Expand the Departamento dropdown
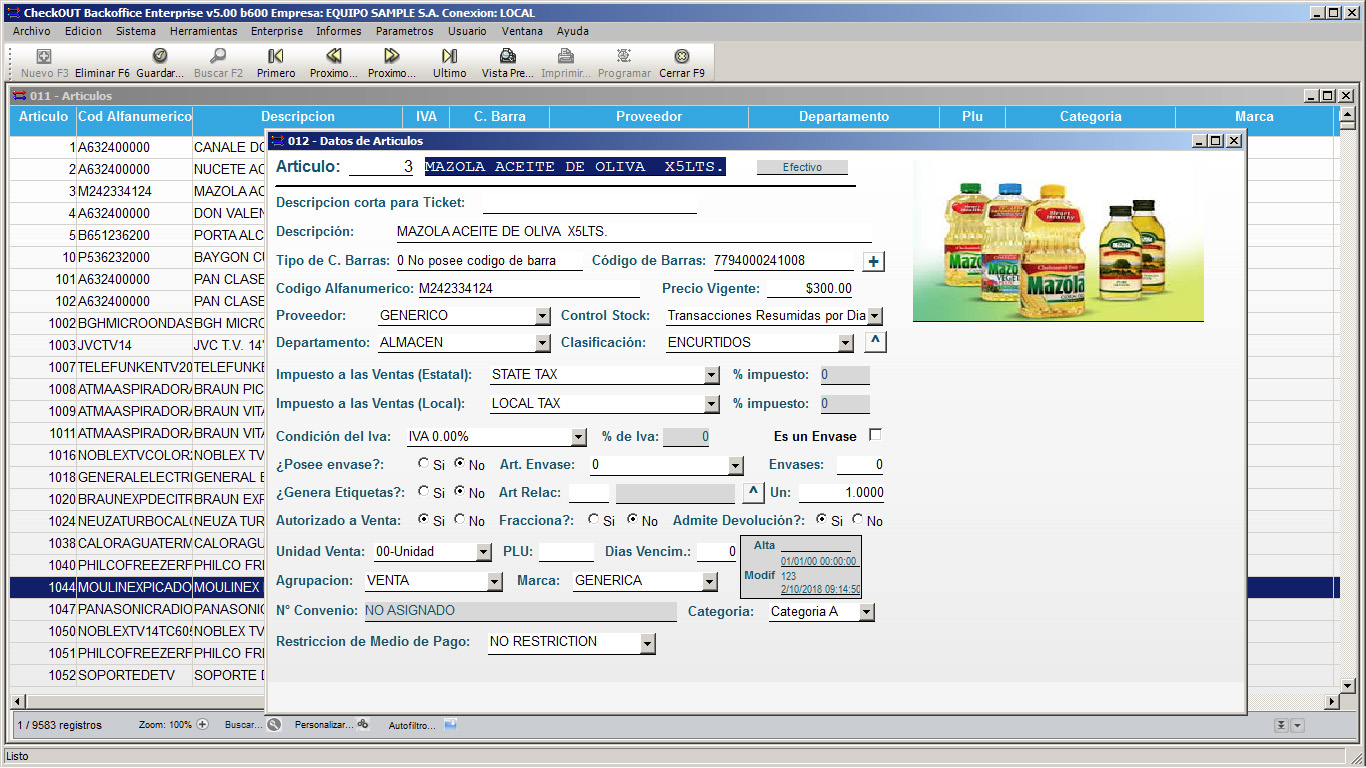This screenshot has height=768, width=1366. click(543, 343)
